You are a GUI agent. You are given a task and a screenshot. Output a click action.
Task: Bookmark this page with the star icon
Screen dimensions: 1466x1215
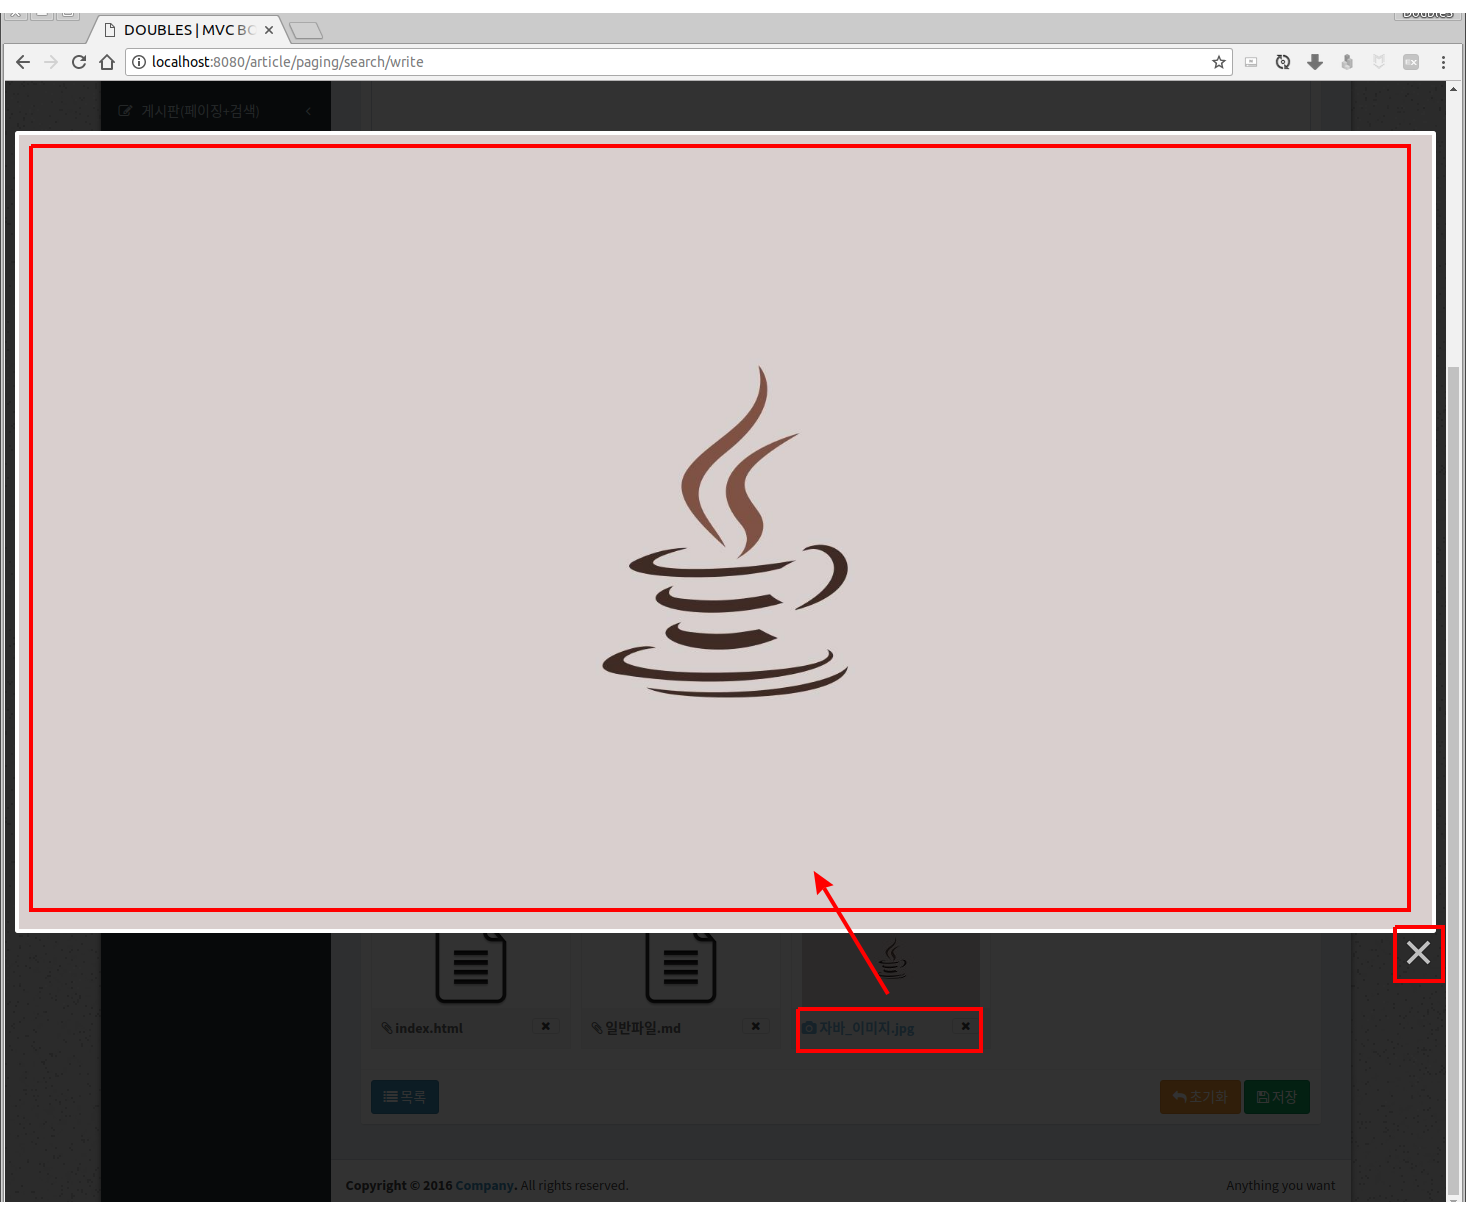point(1218,62)
